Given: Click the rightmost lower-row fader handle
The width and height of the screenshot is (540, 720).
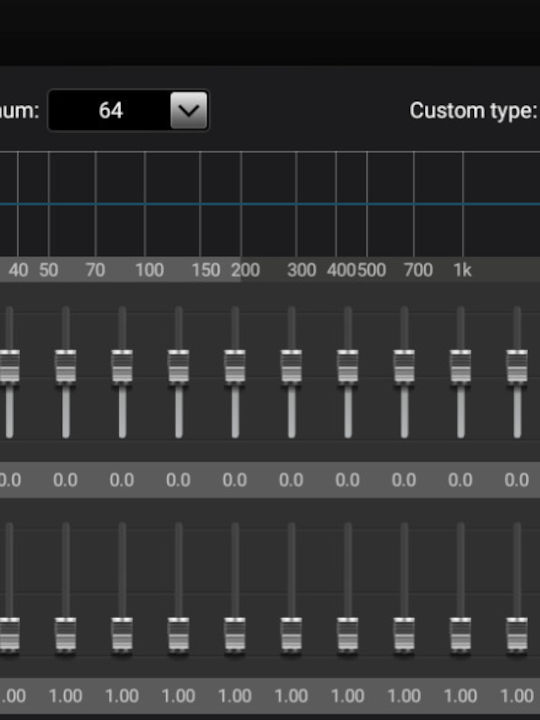Looking at the screenshot, I should 517,634.
